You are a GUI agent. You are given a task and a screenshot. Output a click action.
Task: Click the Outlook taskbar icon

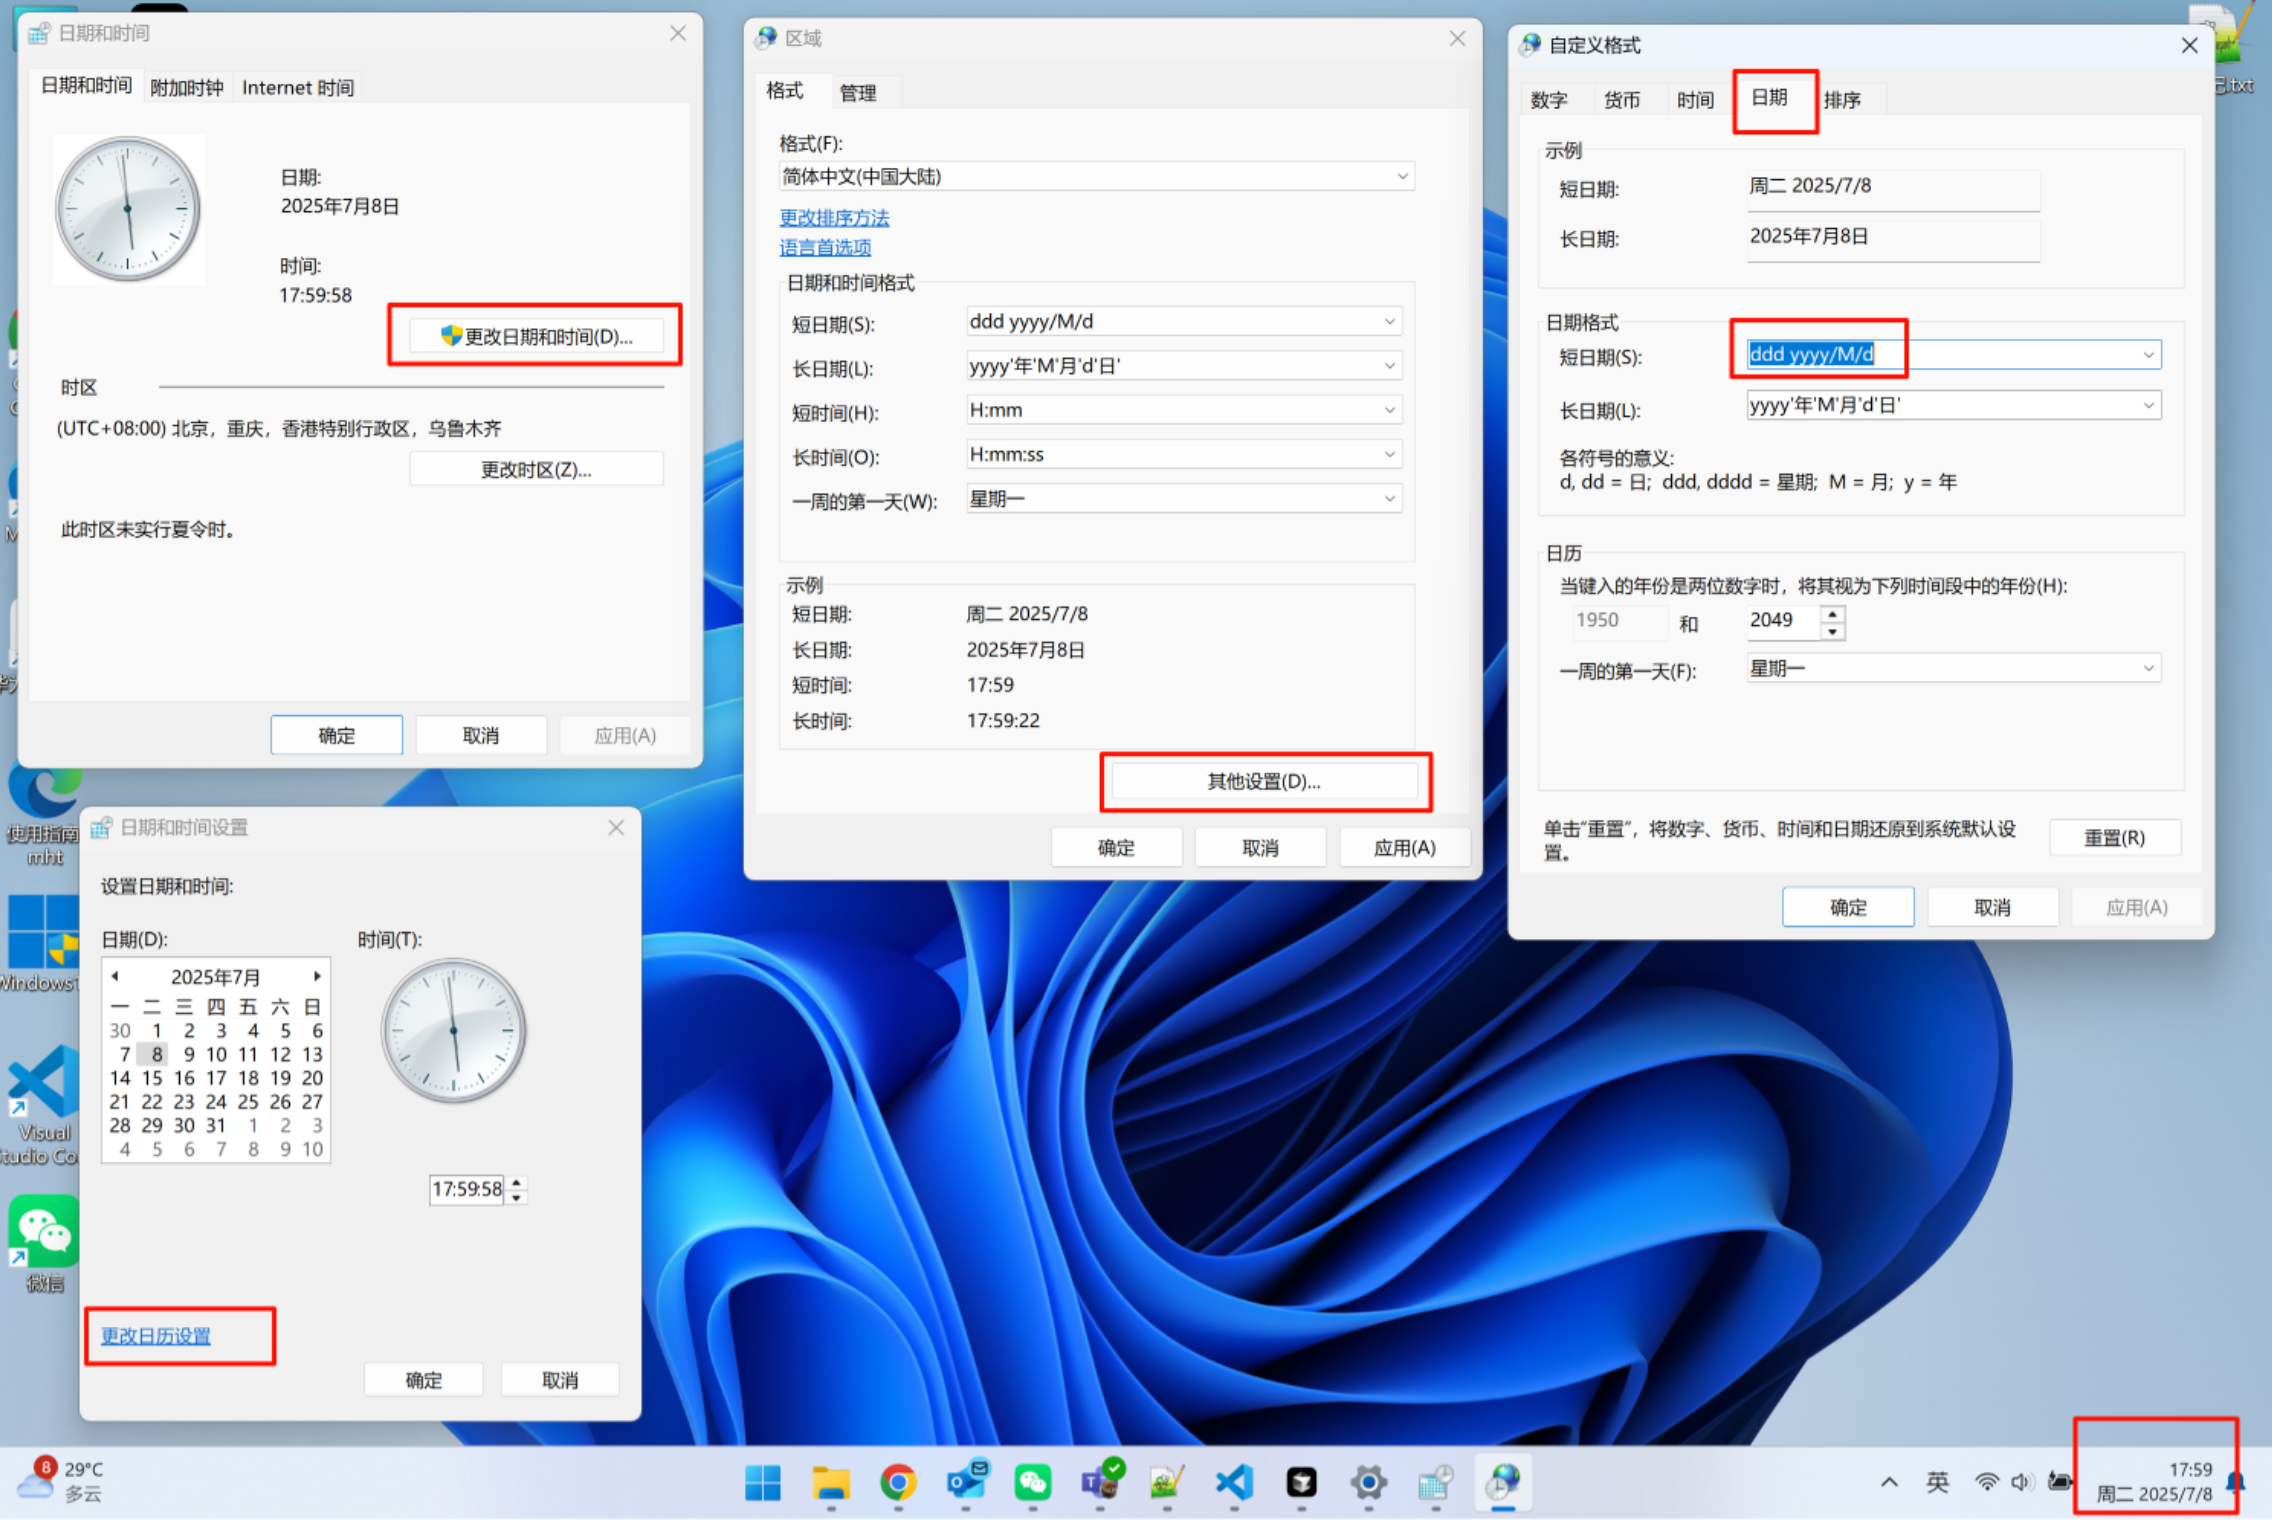tap(966, 1481)
